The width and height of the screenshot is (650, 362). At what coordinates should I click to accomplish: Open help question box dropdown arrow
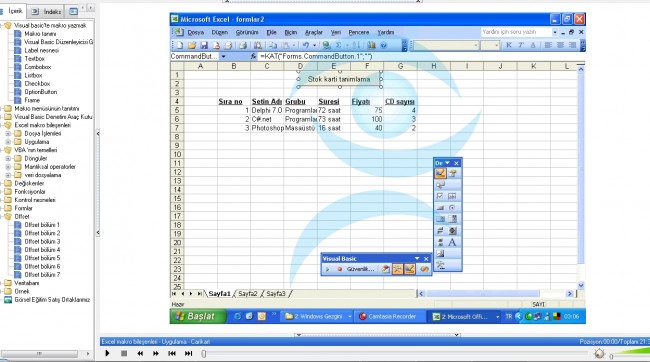(x=555, y=32)
